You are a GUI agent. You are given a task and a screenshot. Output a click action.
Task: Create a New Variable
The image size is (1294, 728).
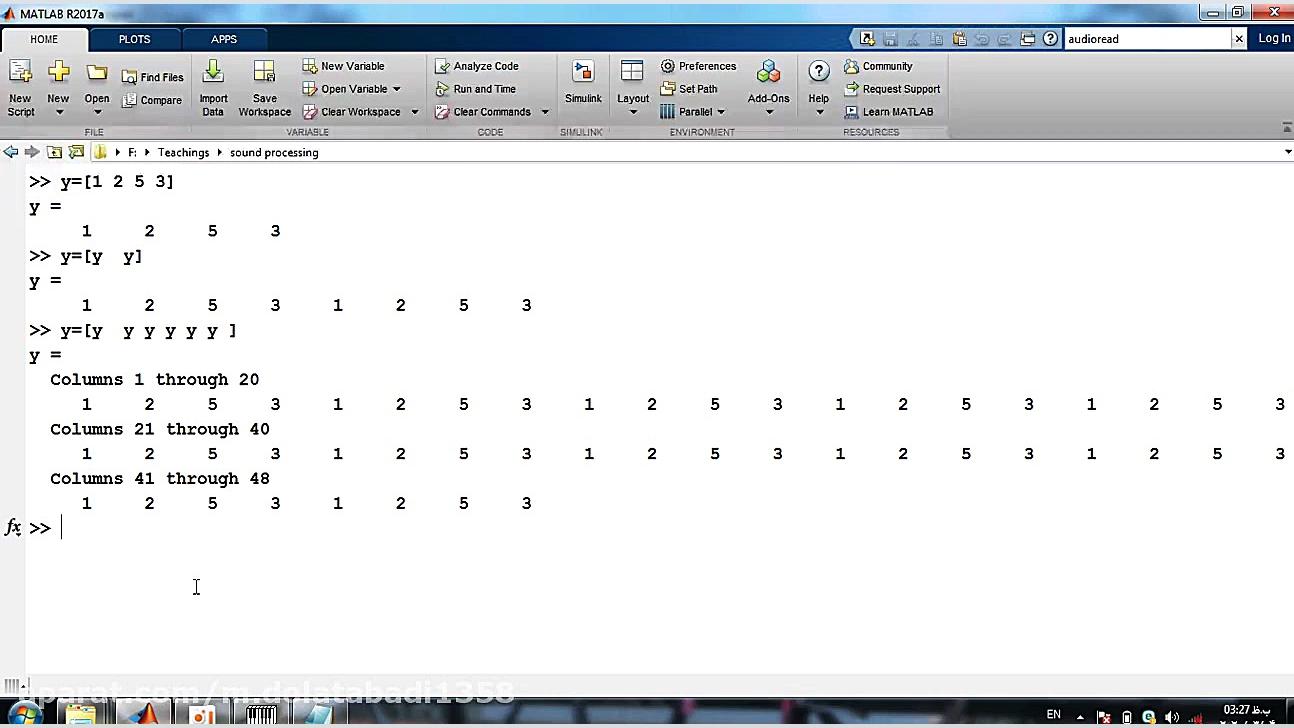point(344,66)
